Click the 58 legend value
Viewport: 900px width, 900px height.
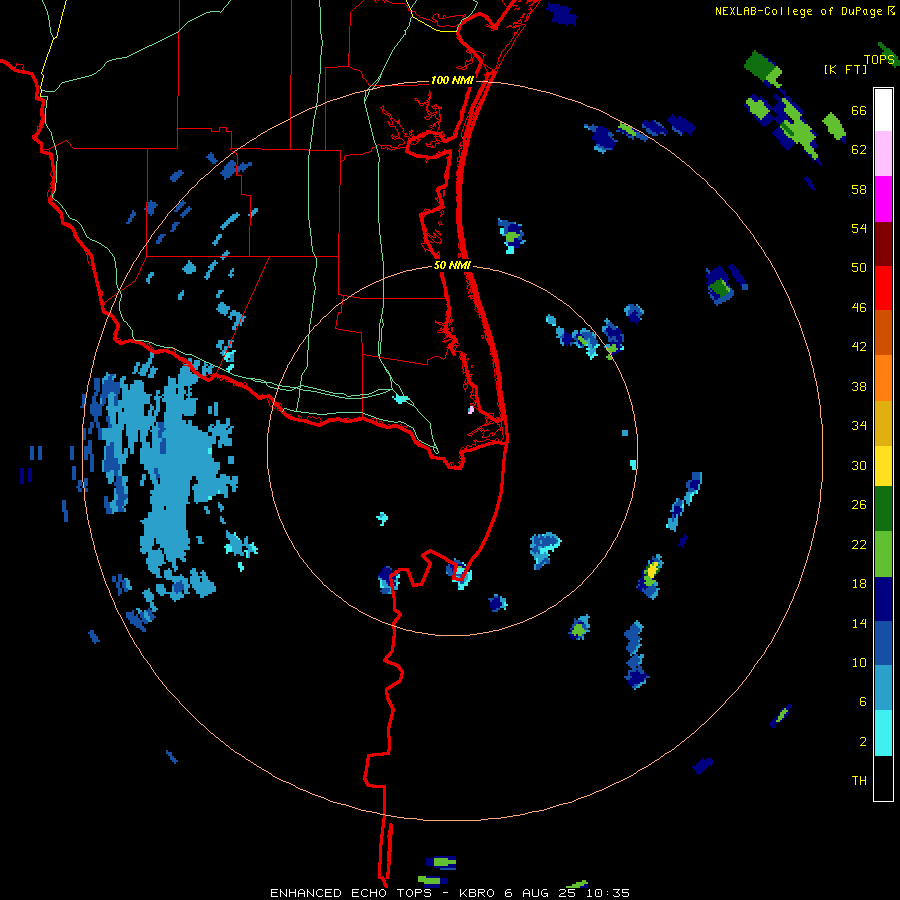pos(859,189)
